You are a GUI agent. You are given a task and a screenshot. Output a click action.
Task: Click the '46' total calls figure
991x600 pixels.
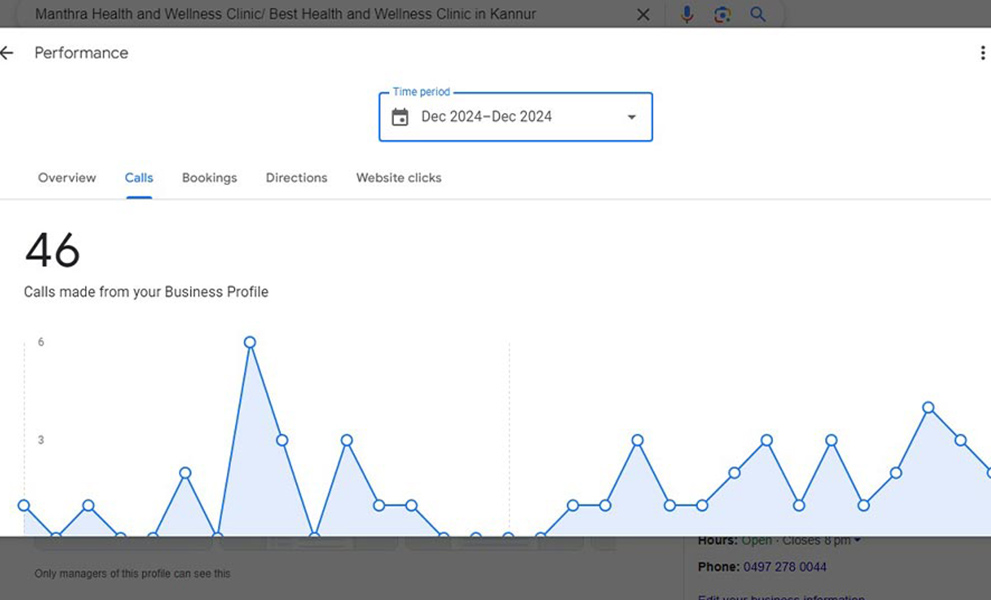click(x=52, y=250)
